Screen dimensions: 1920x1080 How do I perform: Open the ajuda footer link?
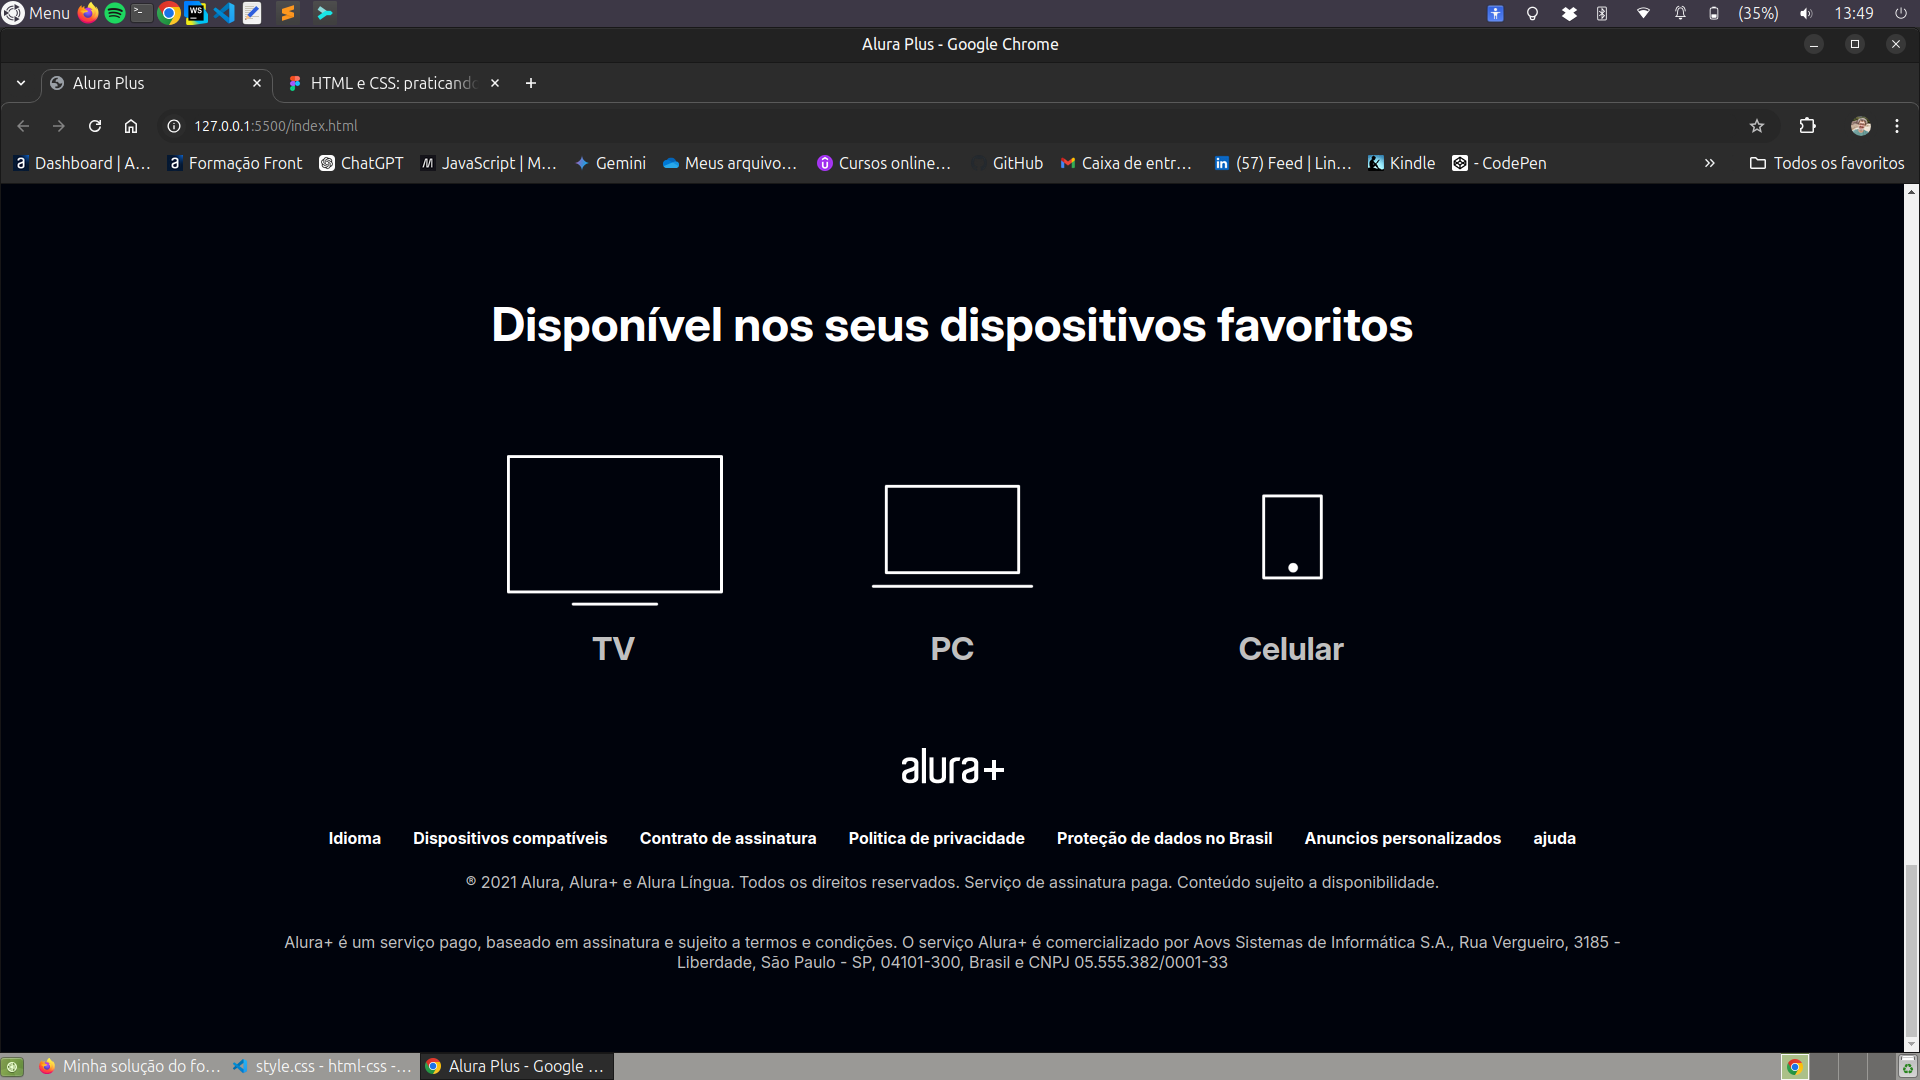[x=1554, y=838]
